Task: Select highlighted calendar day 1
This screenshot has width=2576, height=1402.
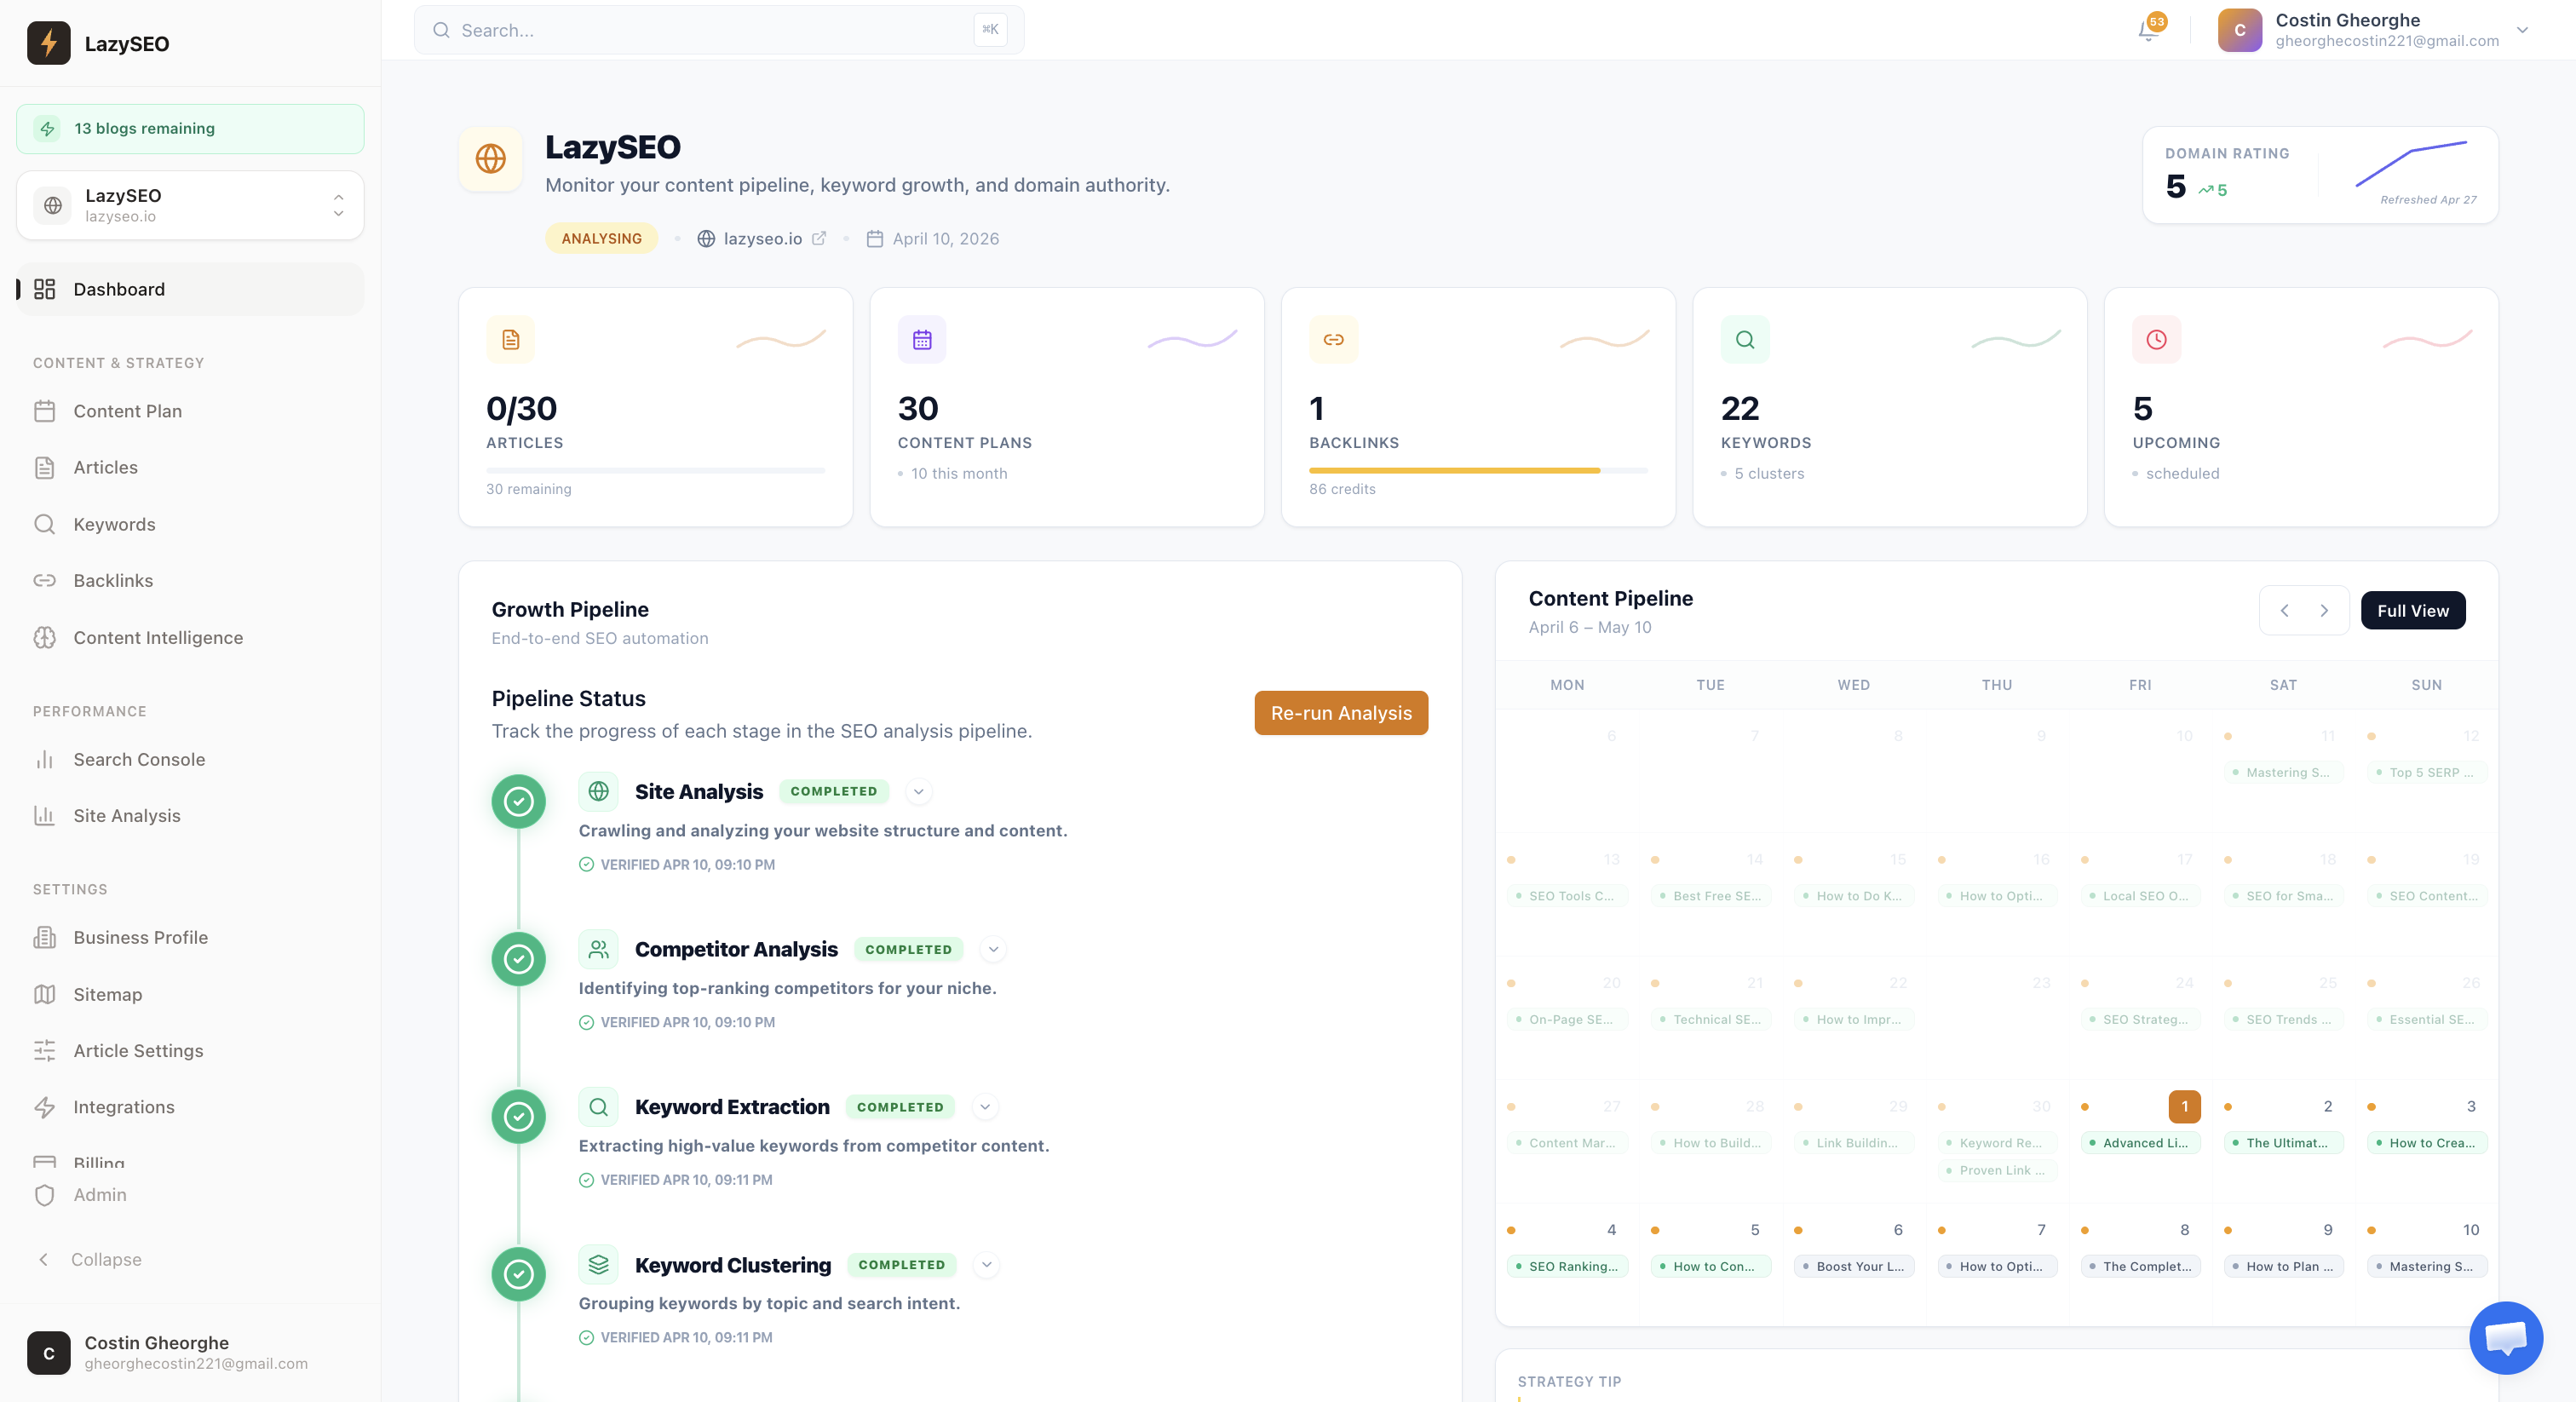Action: 2184,1106
